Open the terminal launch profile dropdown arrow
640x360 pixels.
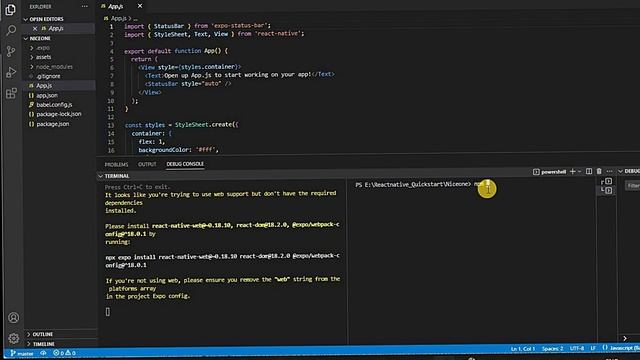tap(579, 171)
